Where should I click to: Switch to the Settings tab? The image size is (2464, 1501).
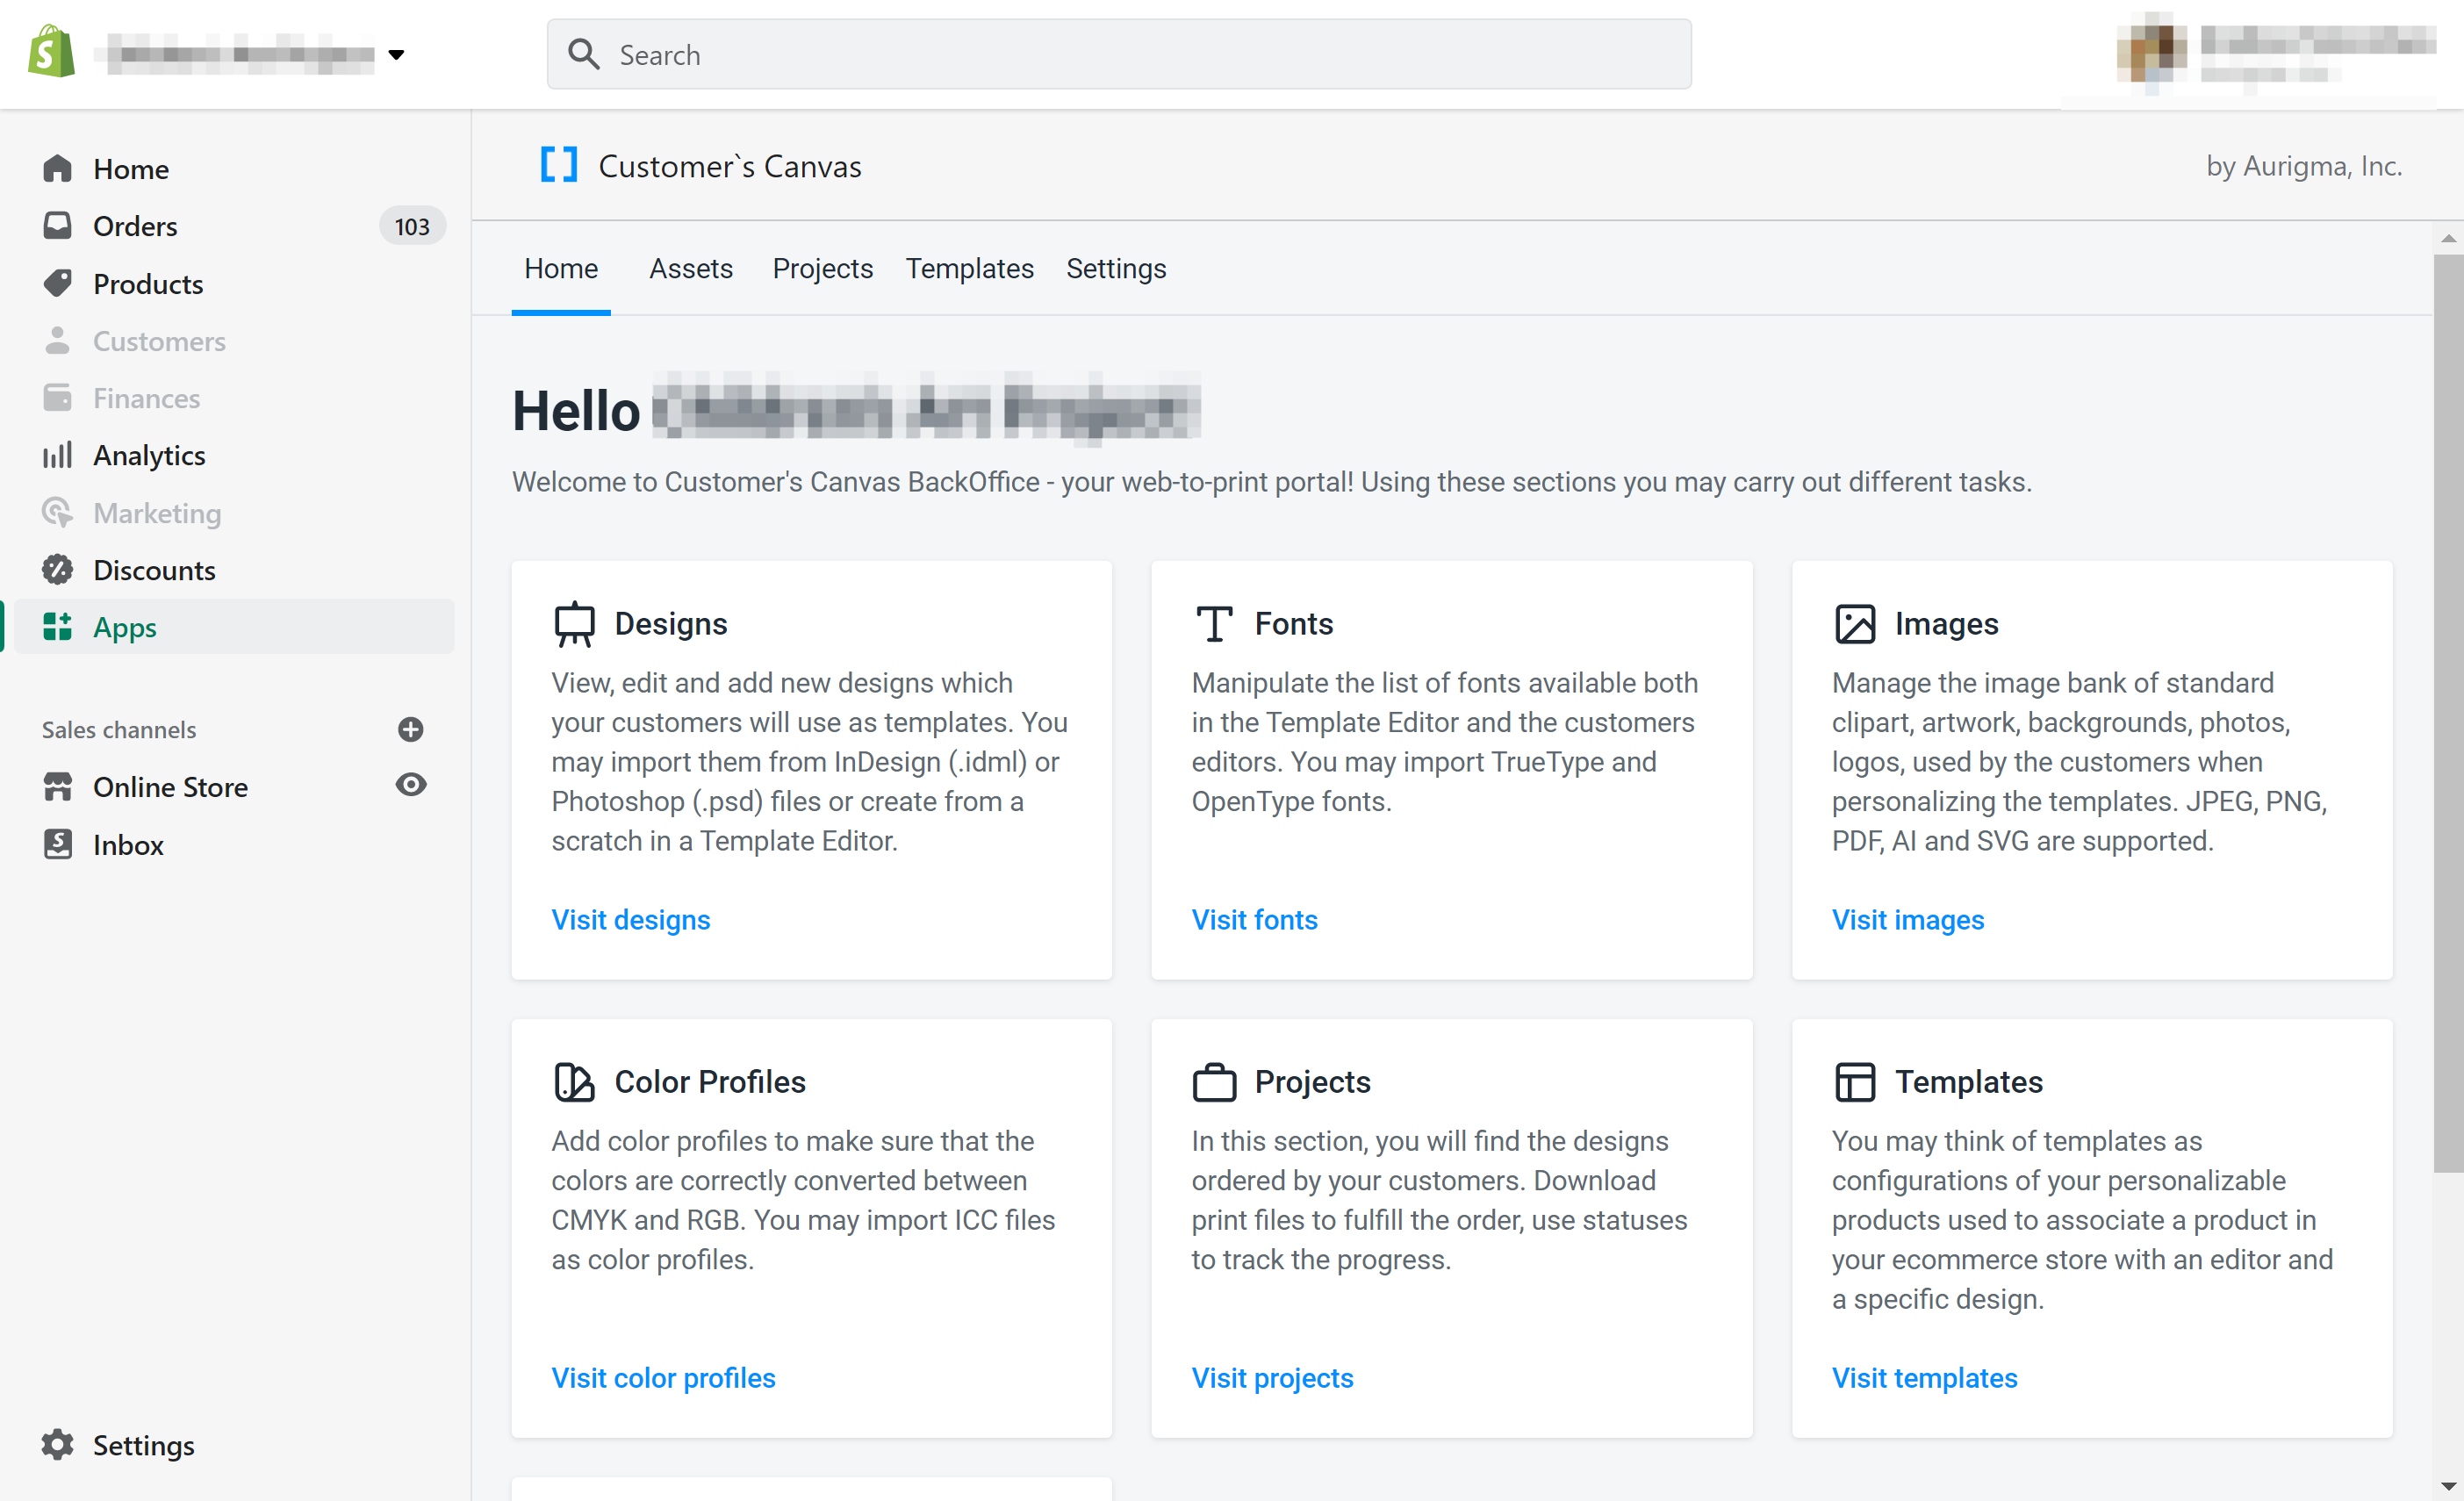pyautogui.click(x=1117, y=271)
